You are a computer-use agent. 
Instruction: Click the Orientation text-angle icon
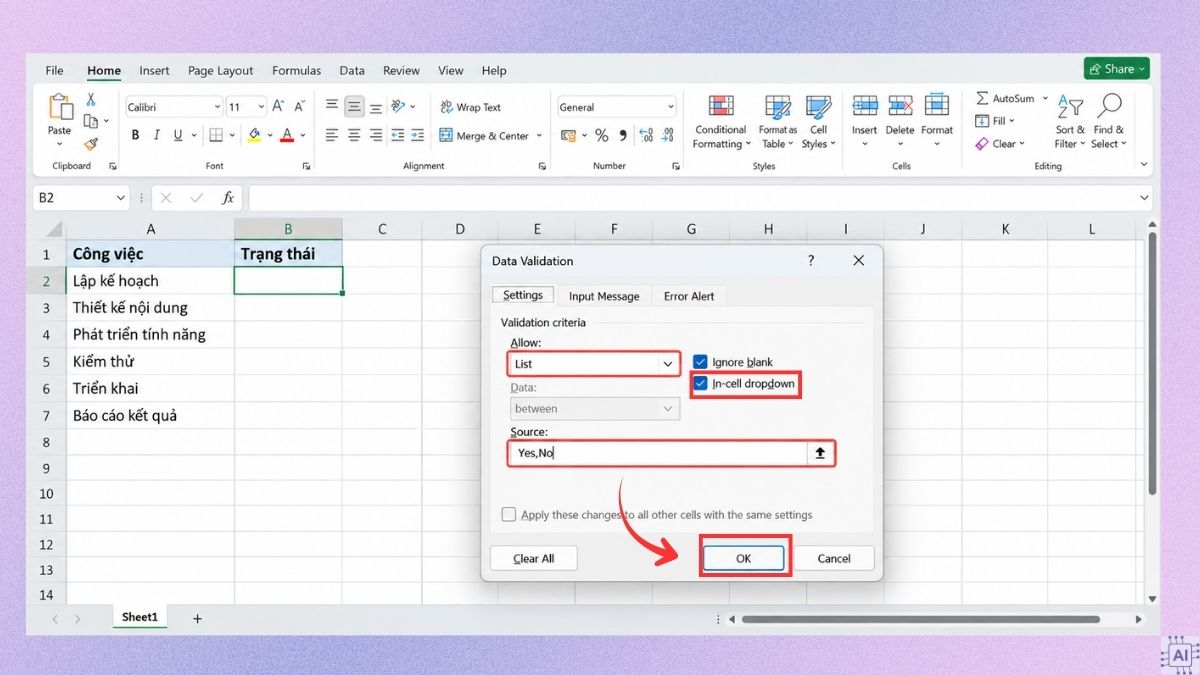[x=399, y=106]
